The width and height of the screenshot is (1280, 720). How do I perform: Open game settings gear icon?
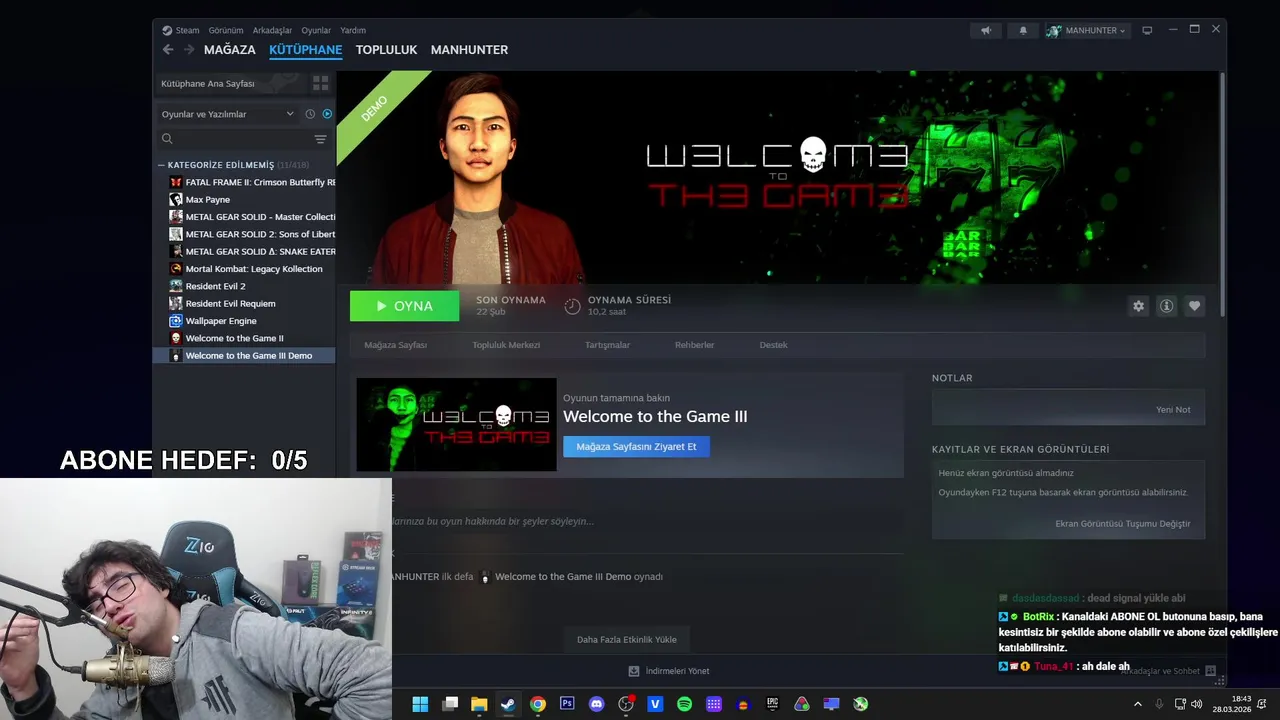pos(1138,306)
